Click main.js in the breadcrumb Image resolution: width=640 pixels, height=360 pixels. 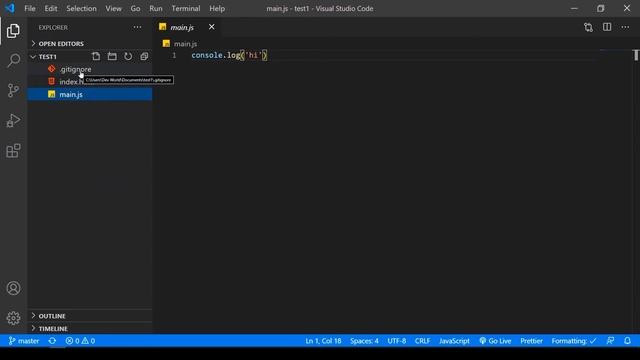[185, 44]
